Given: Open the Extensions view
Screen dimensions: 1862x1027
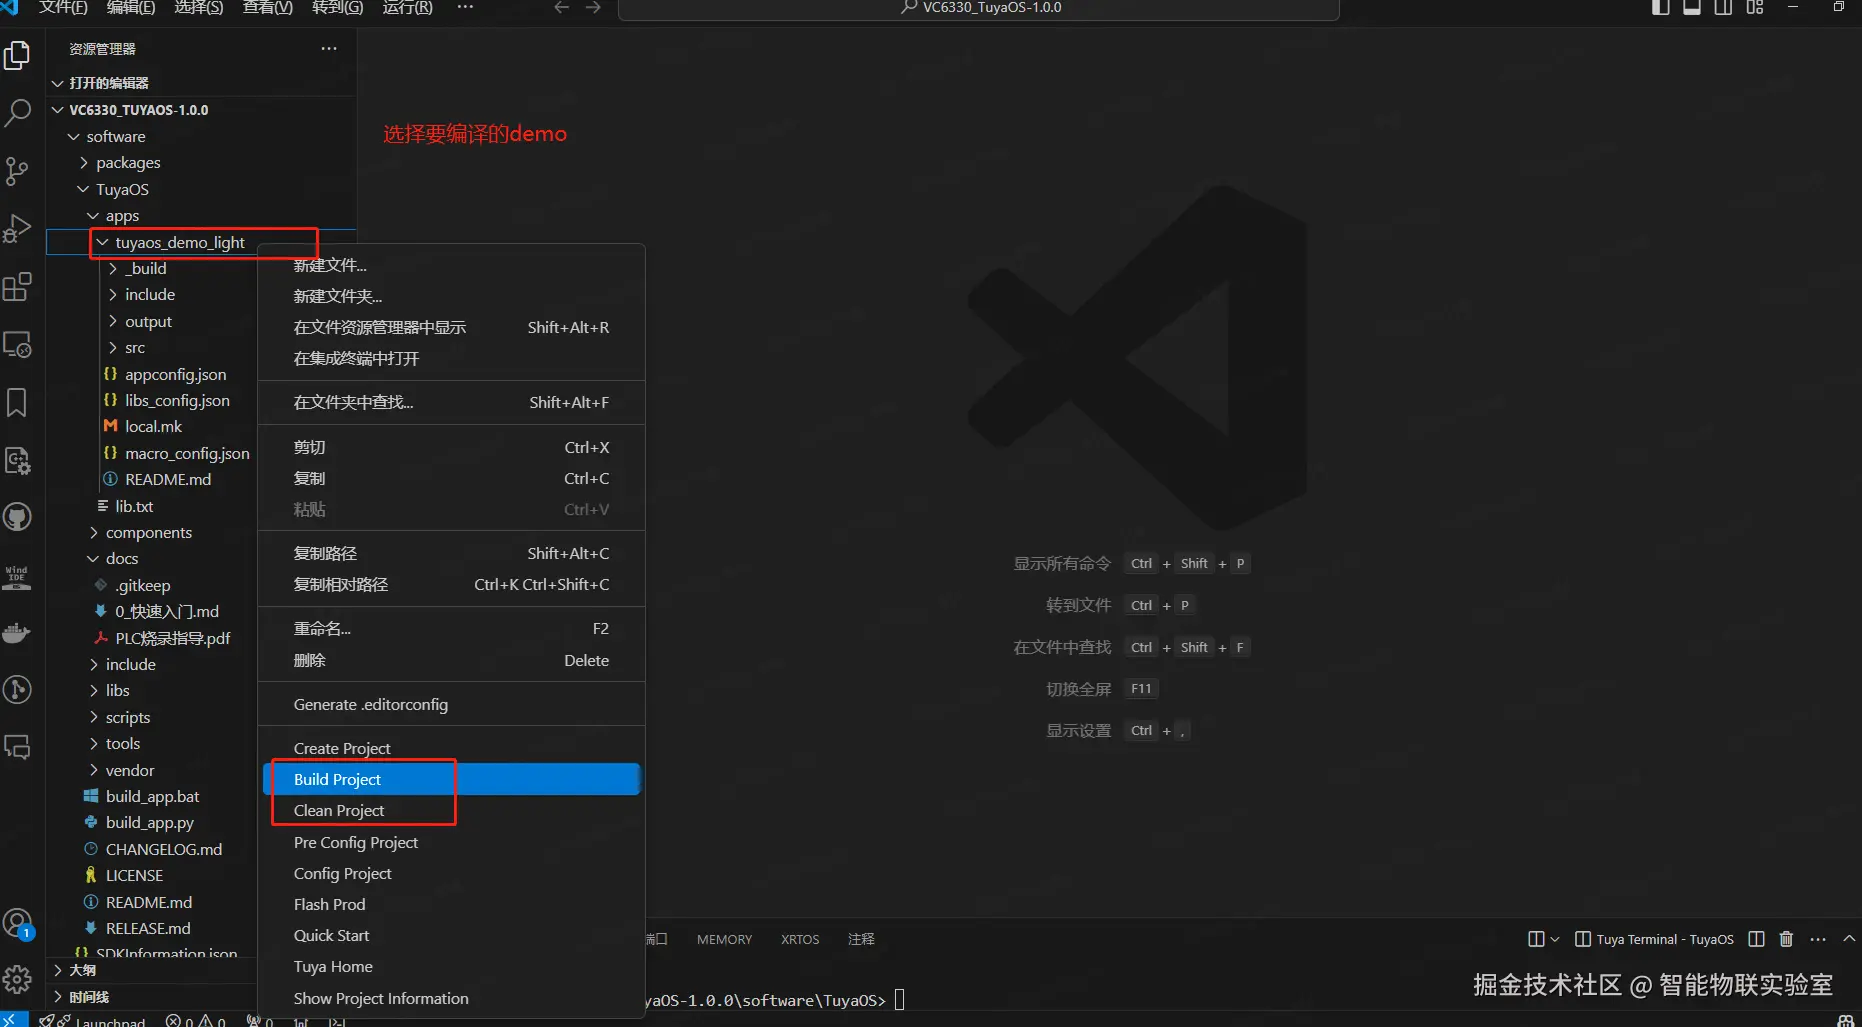Looking at the screenshot, I should point(17,287).
